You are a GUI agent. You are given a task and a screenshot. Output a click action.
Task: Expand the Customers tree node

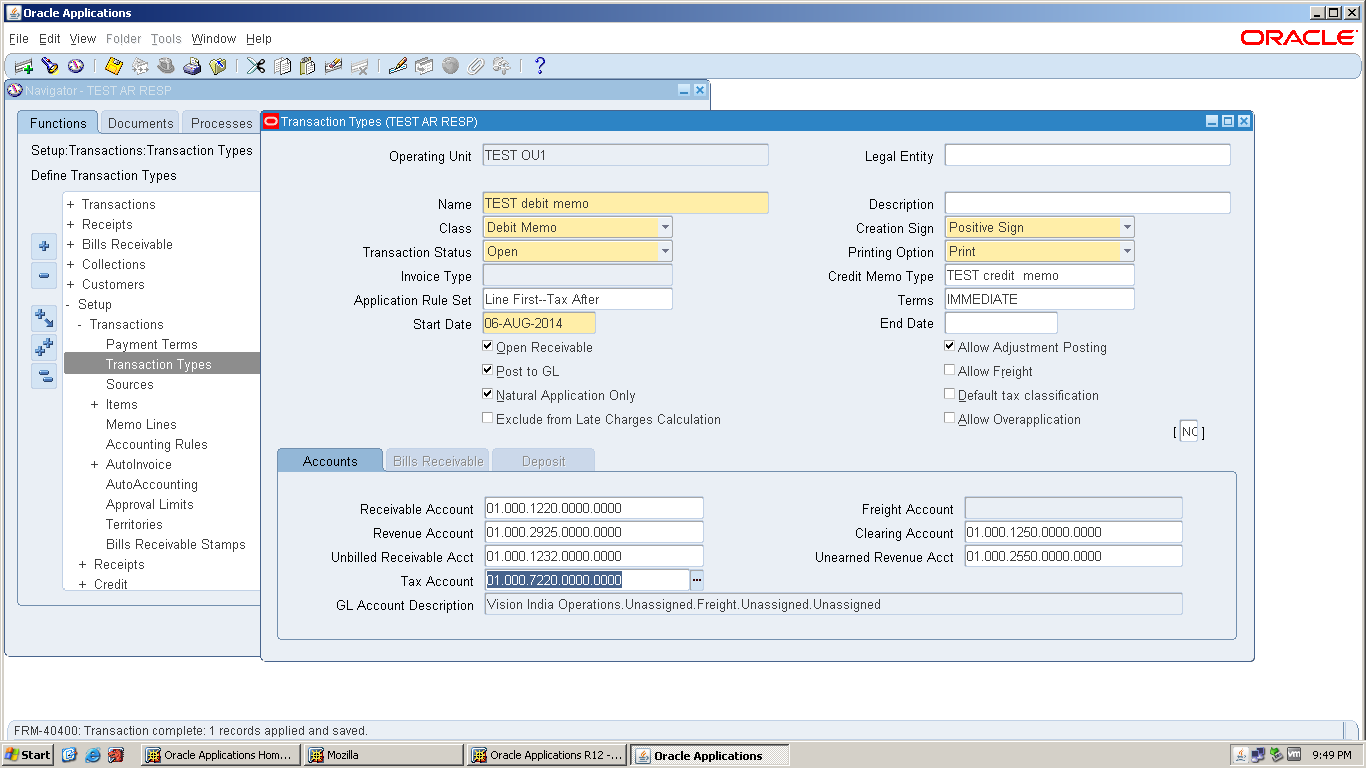pos(71,284)
